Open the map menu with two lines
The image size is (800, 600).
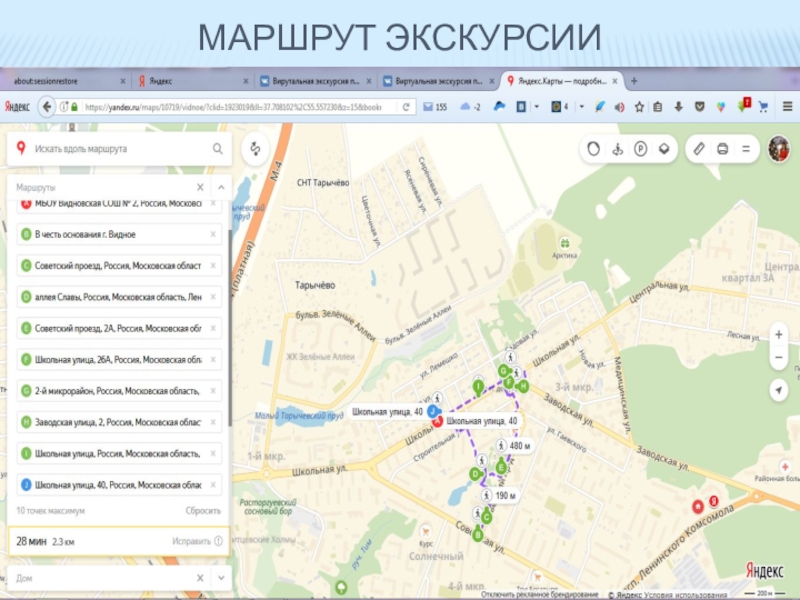click(x=745, y=148)
